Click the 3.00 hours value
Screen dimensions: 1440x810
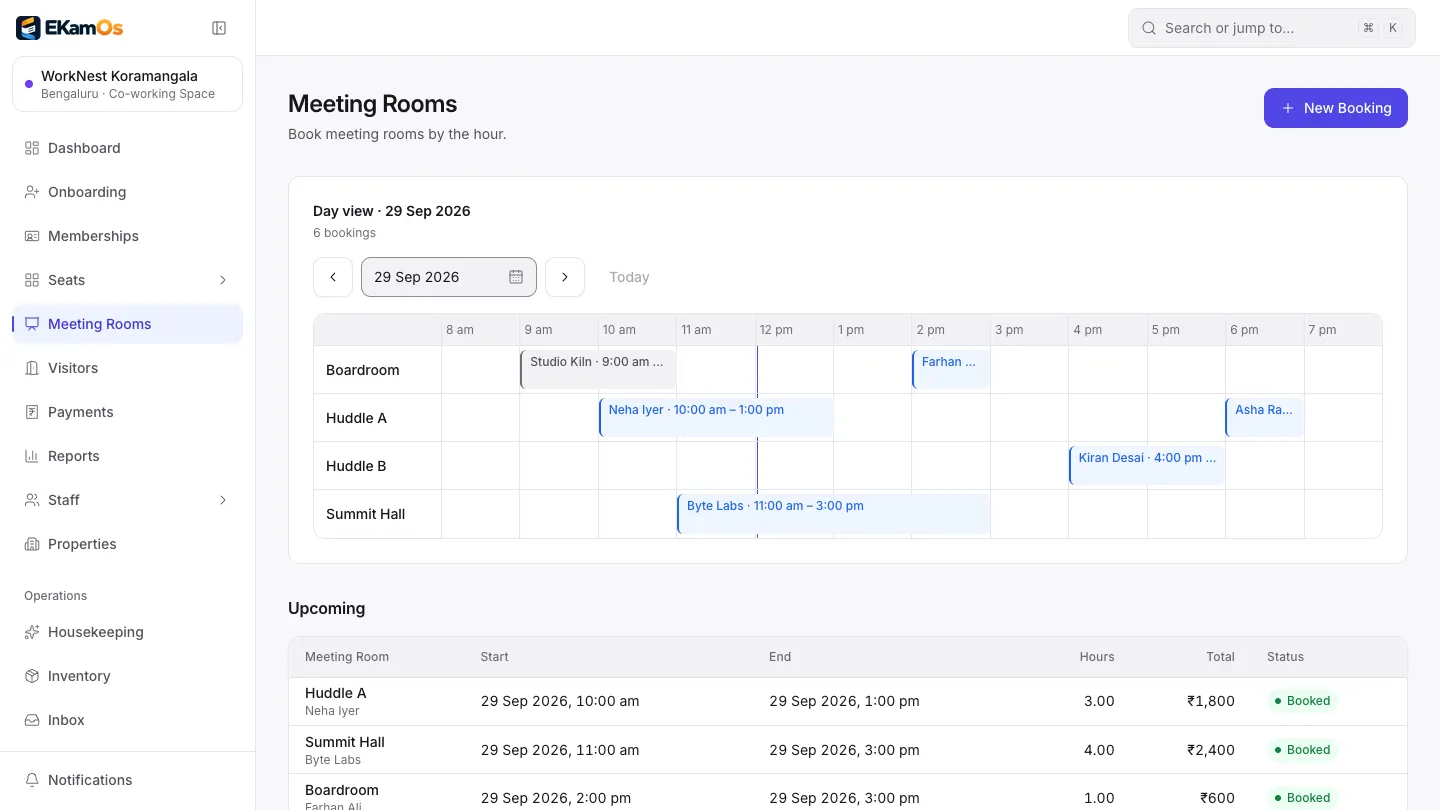tap(1099, 701)
